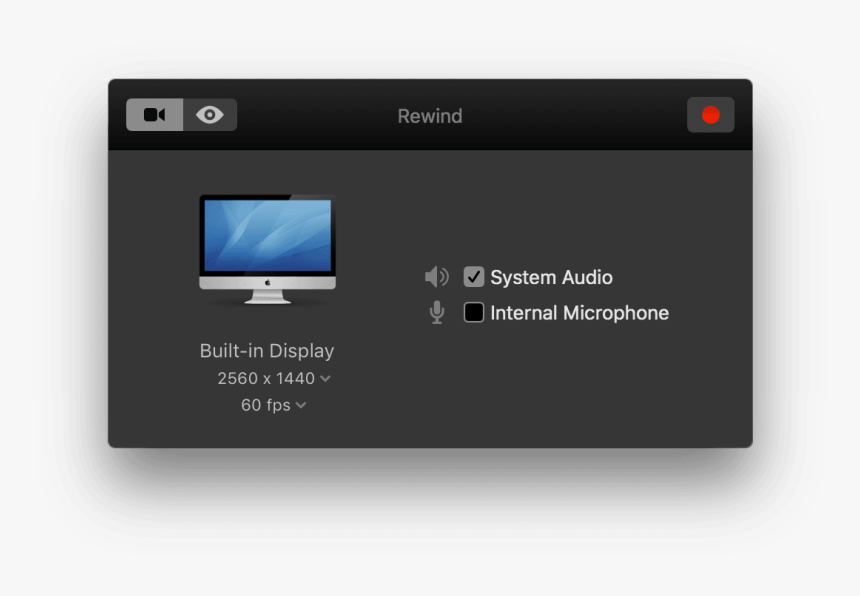This screenshot has height=596, width=860.
Task: Switch to the eye preview tab
Action: click(210, 115)
